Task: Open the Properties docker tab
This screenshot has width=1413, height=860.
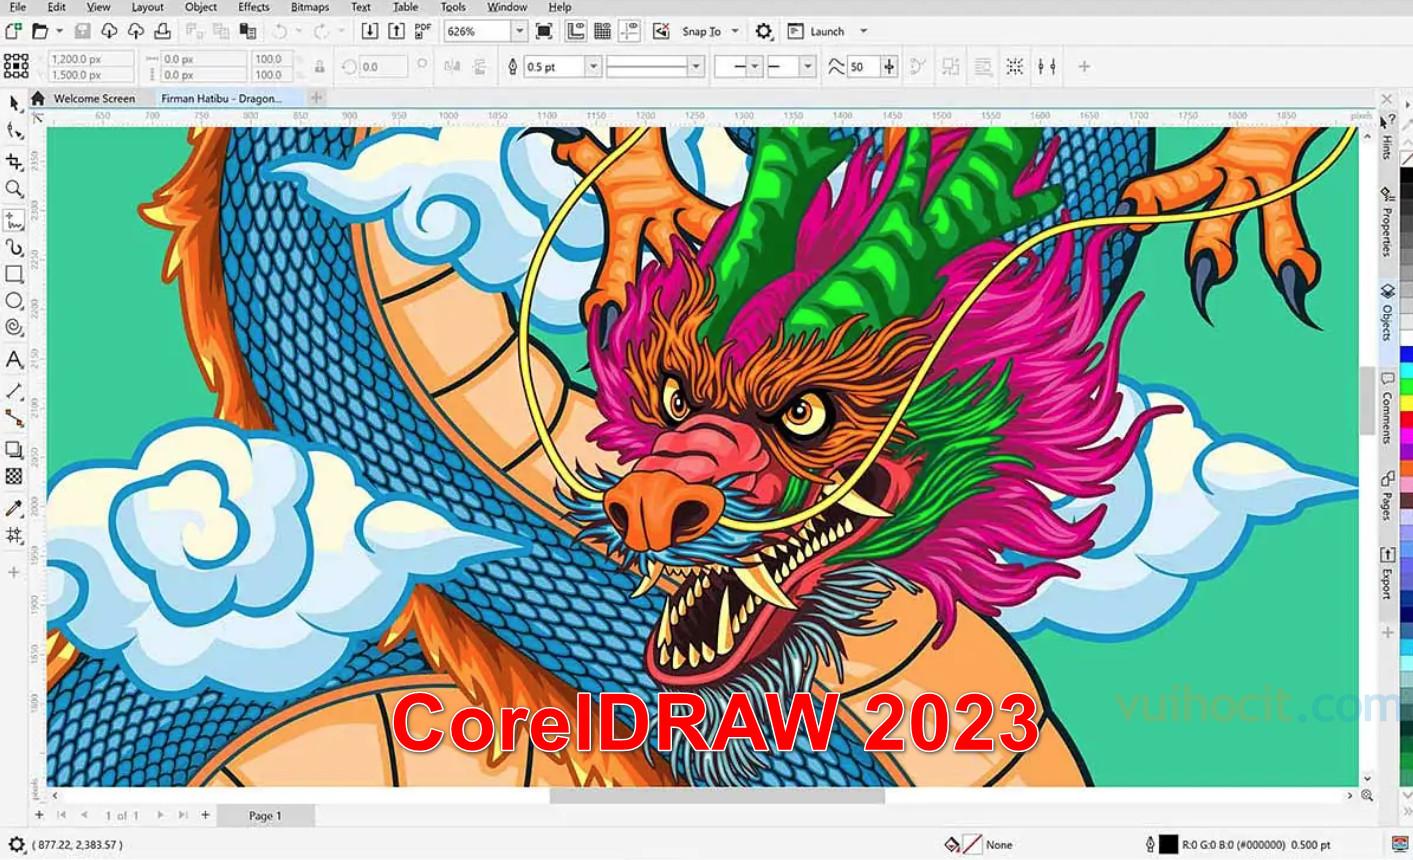Action: pyautogui.click(x=1388, y=221)
